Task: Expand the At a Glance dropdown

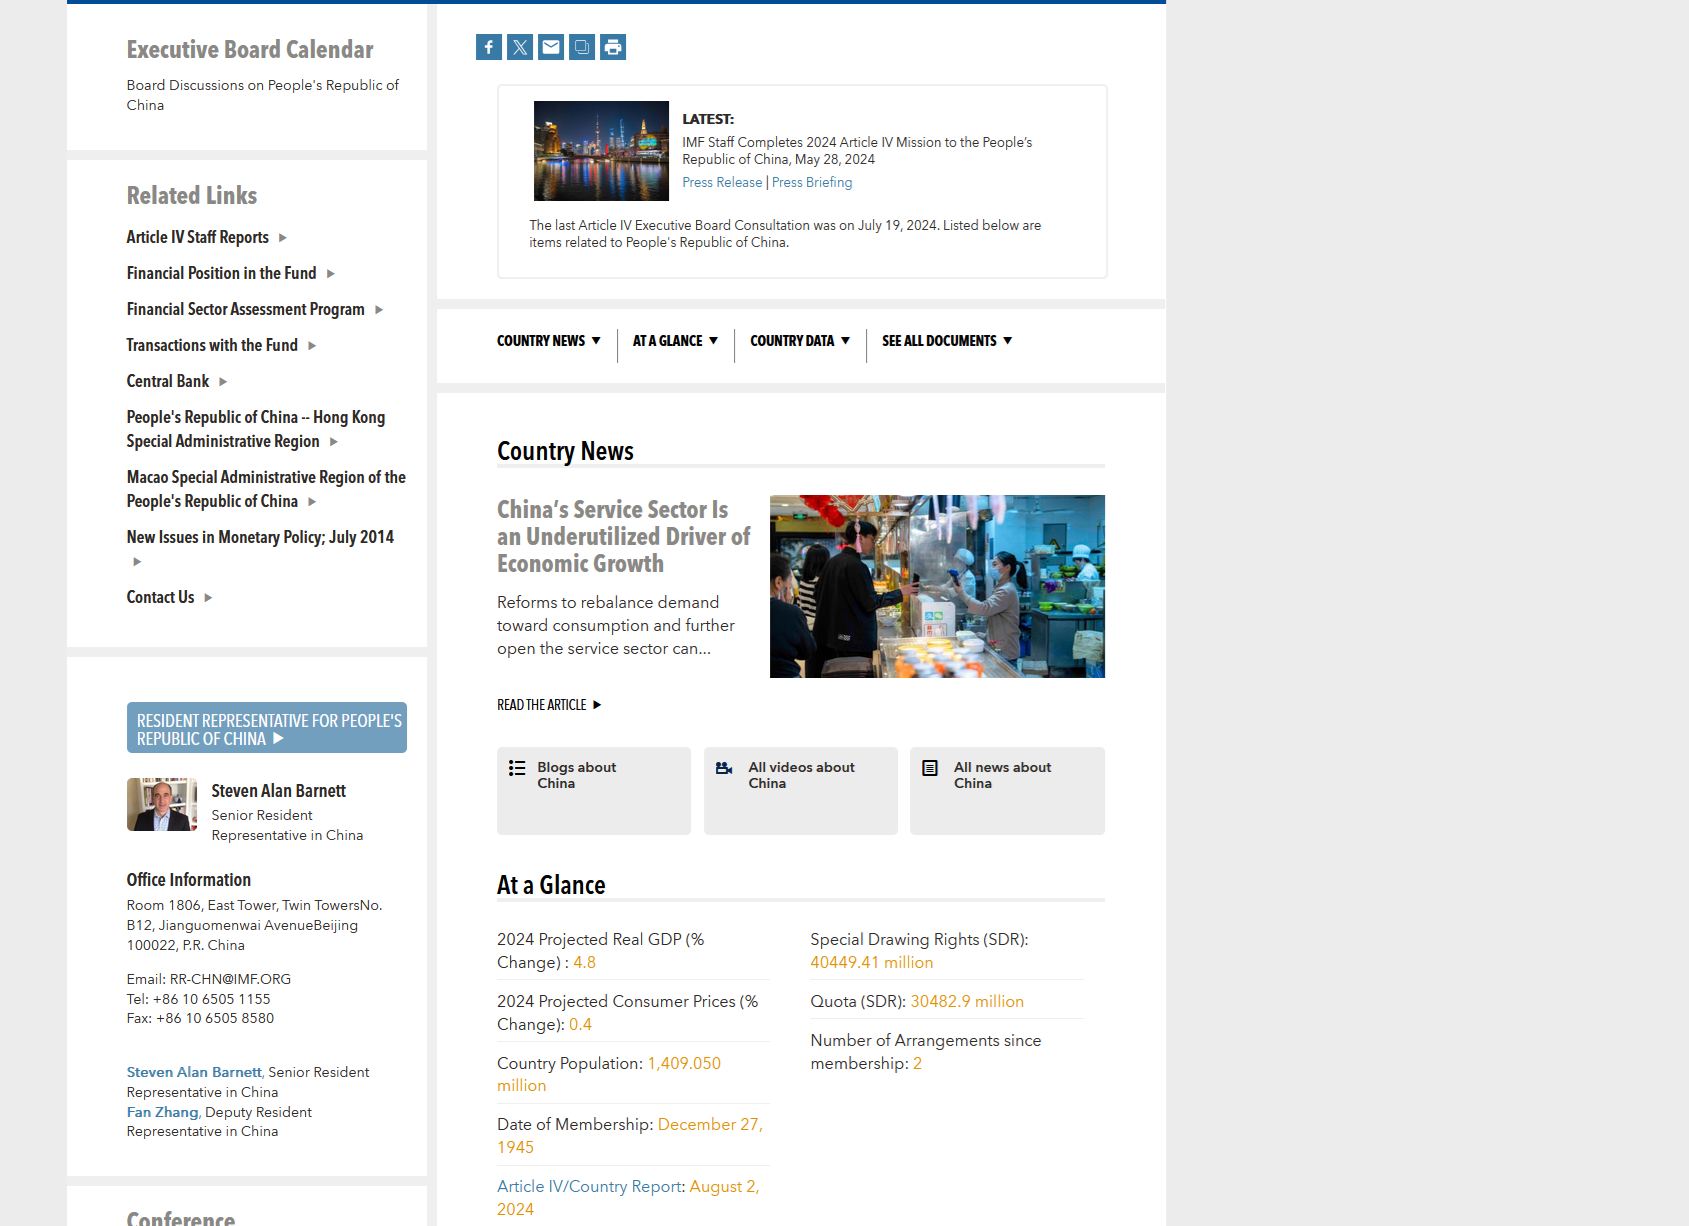Action: point(676,341)
